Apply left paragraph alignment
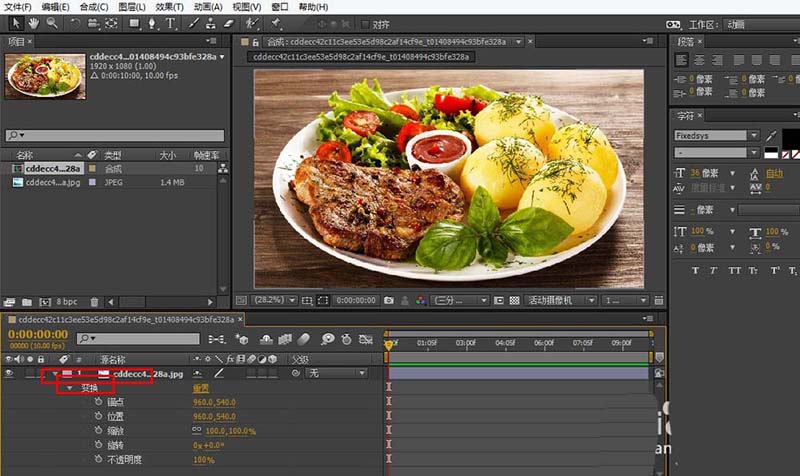 [x=681, y=60]
